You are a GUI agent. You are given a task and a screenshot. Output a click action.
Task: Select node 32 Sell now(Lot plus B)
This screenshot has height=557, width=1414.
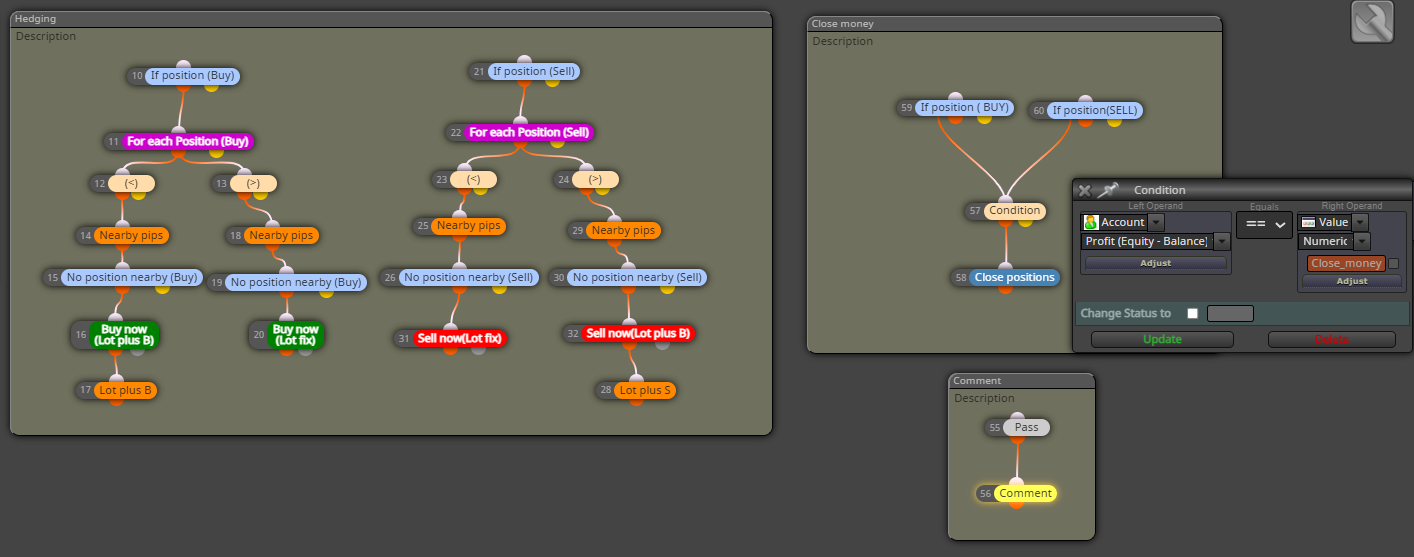pyautogui.click(x=638, y=333)
